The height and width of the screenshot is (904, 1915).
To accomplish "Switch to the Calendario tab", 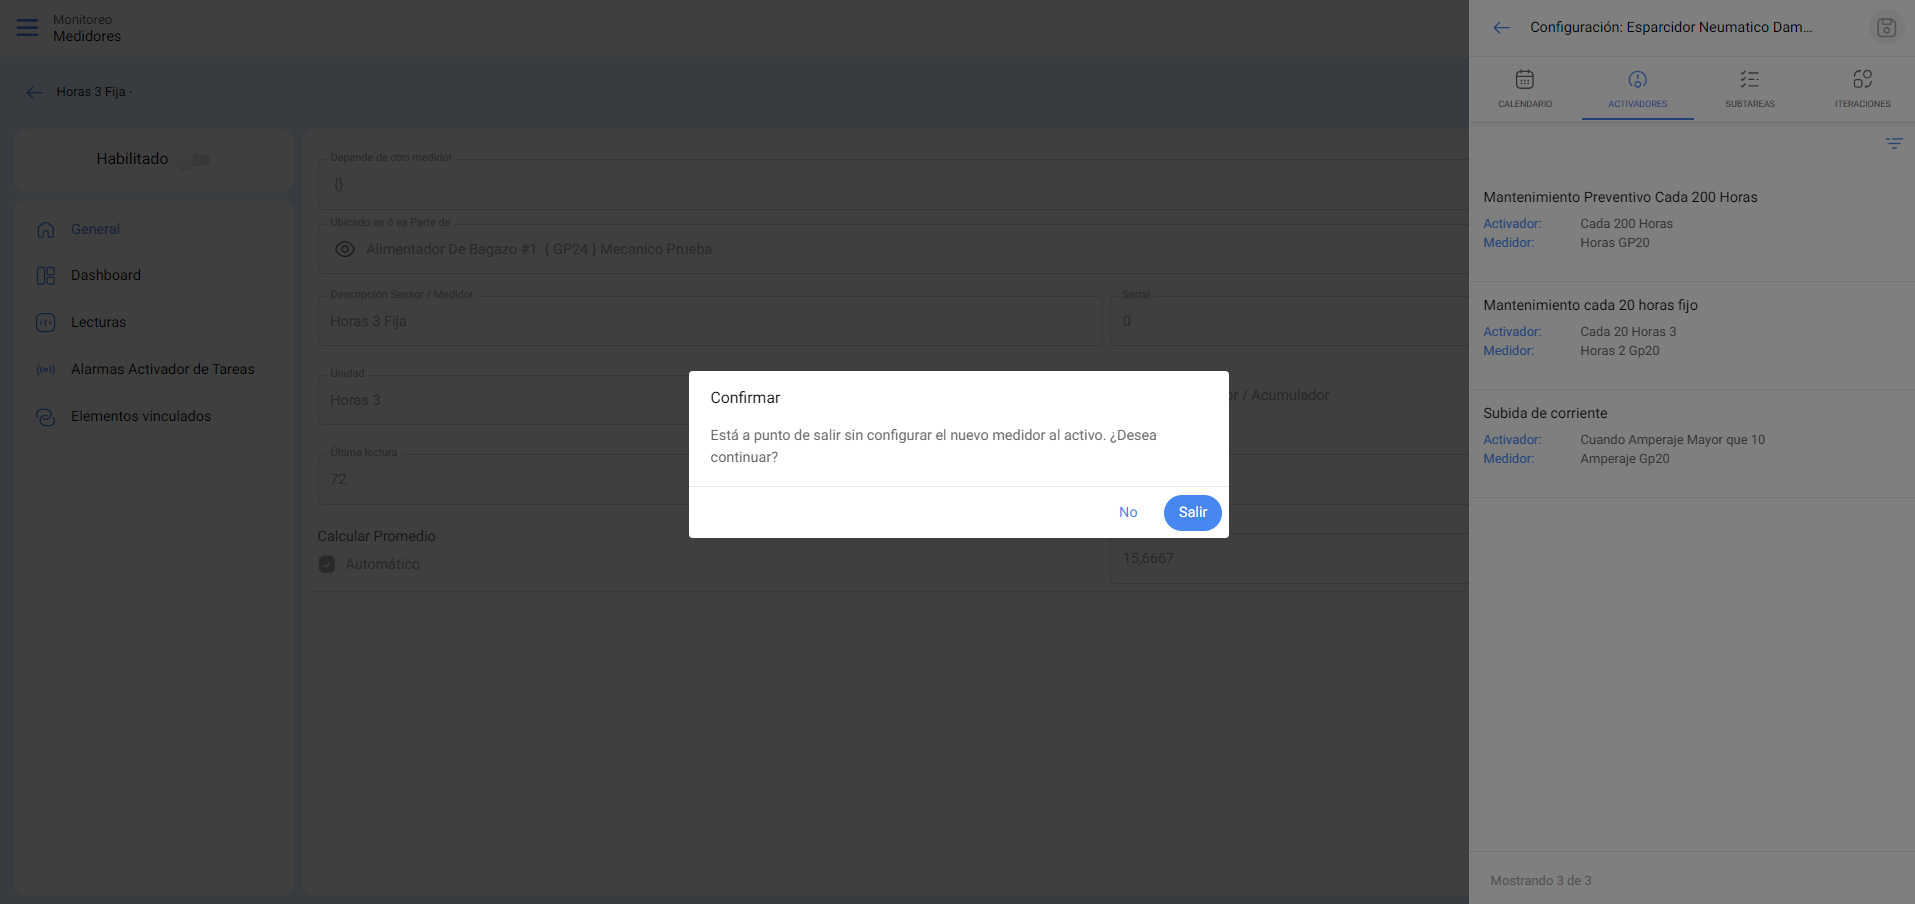I will point(1524,88).
